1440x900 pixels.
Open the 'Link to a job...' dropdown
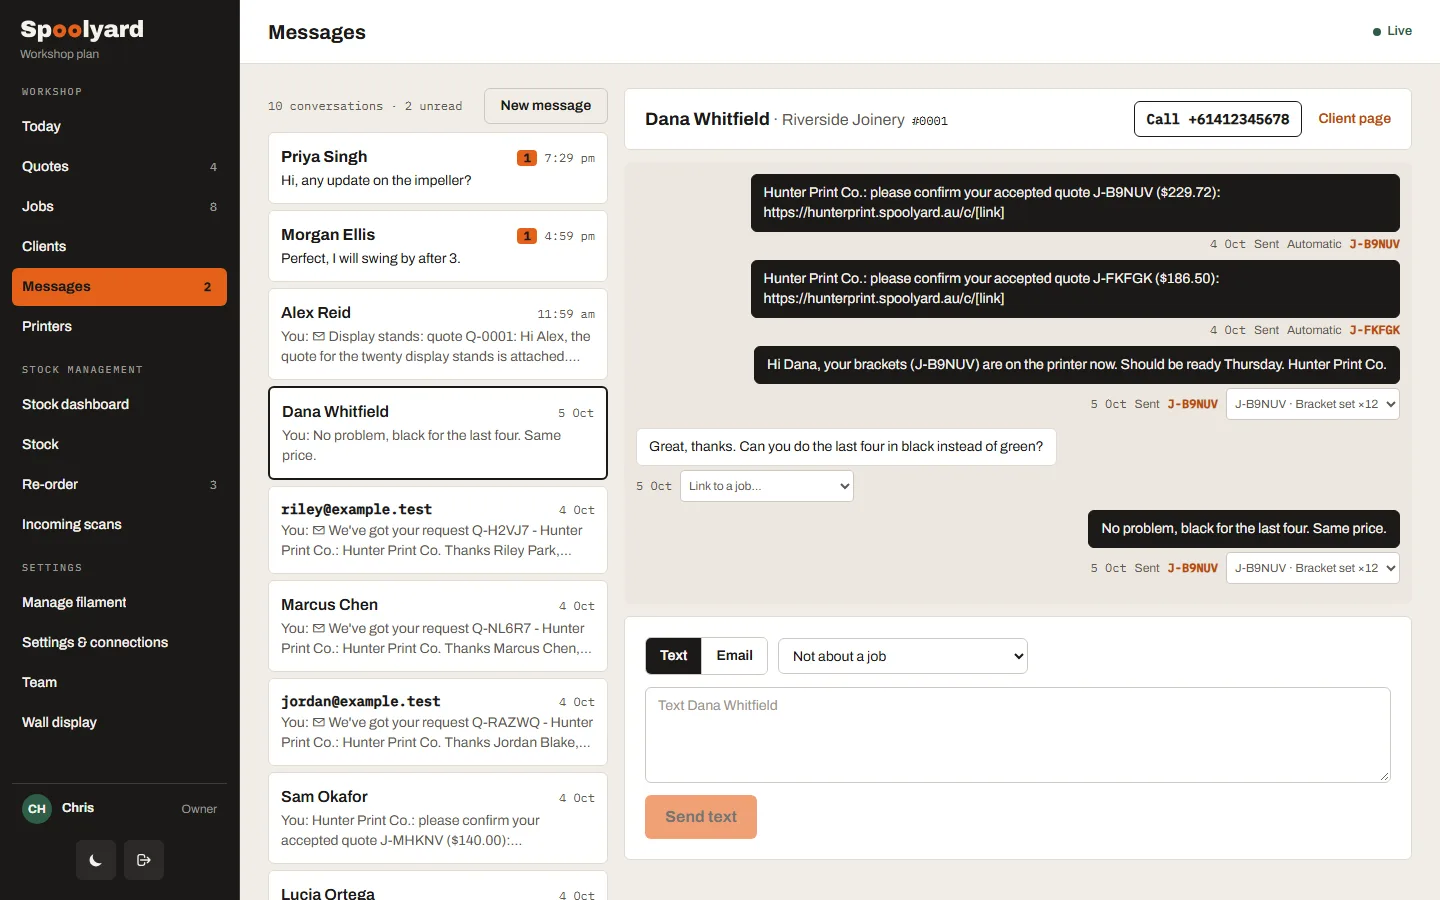tap(767, 486)
